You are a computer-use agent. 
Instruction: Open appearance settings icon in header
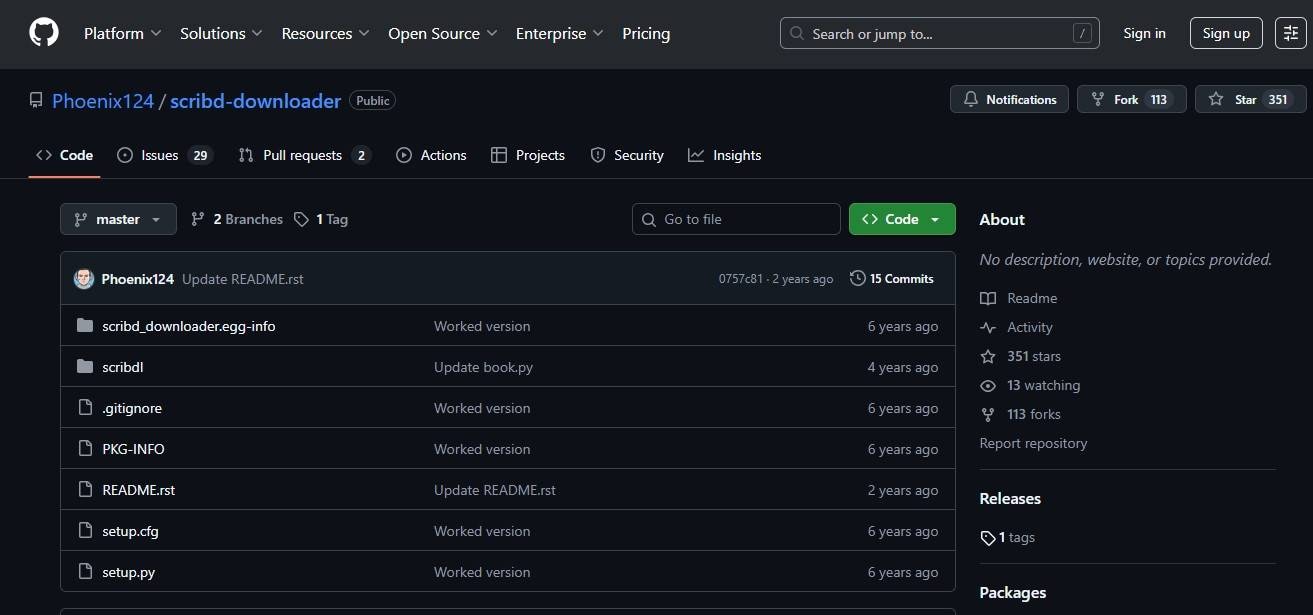point(1290,33)
